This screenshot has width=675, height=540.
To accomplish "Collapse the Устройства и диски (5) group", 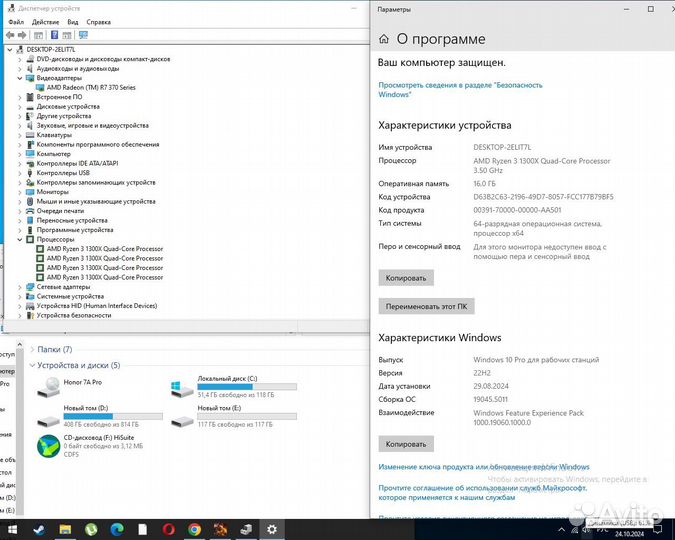I will [x=32, y=365].
